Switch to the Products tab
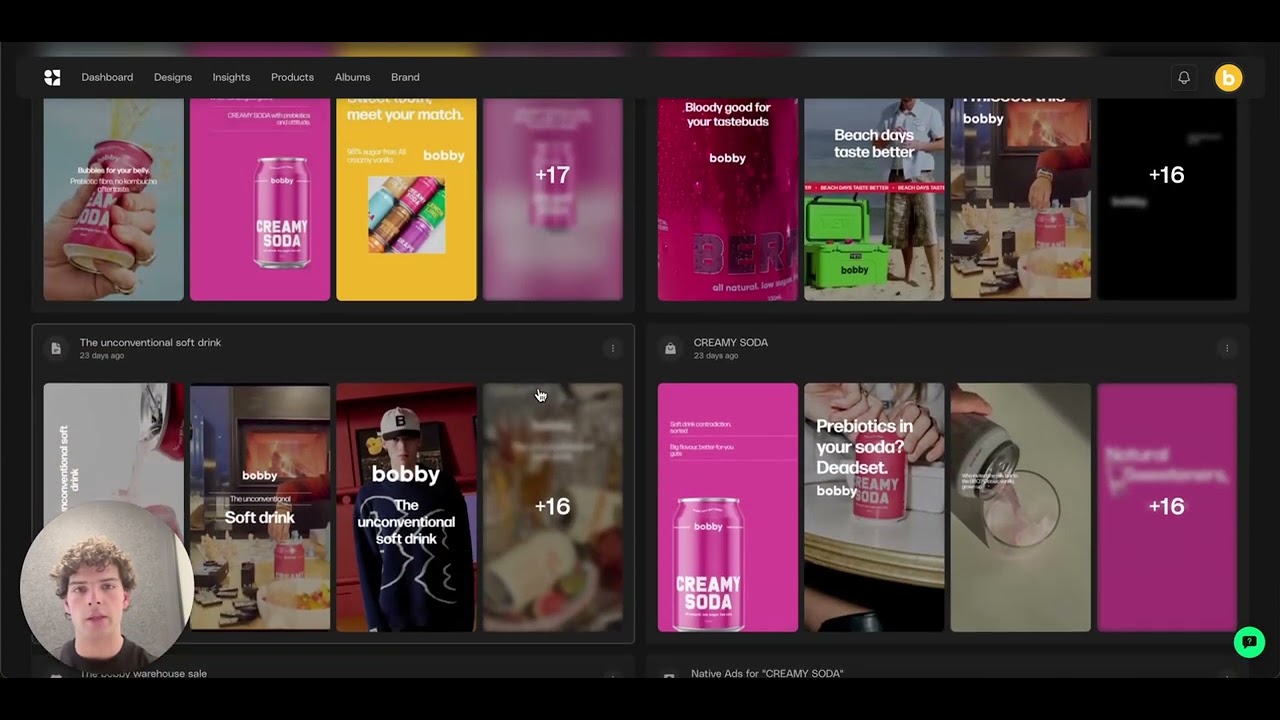 [292, 77]
